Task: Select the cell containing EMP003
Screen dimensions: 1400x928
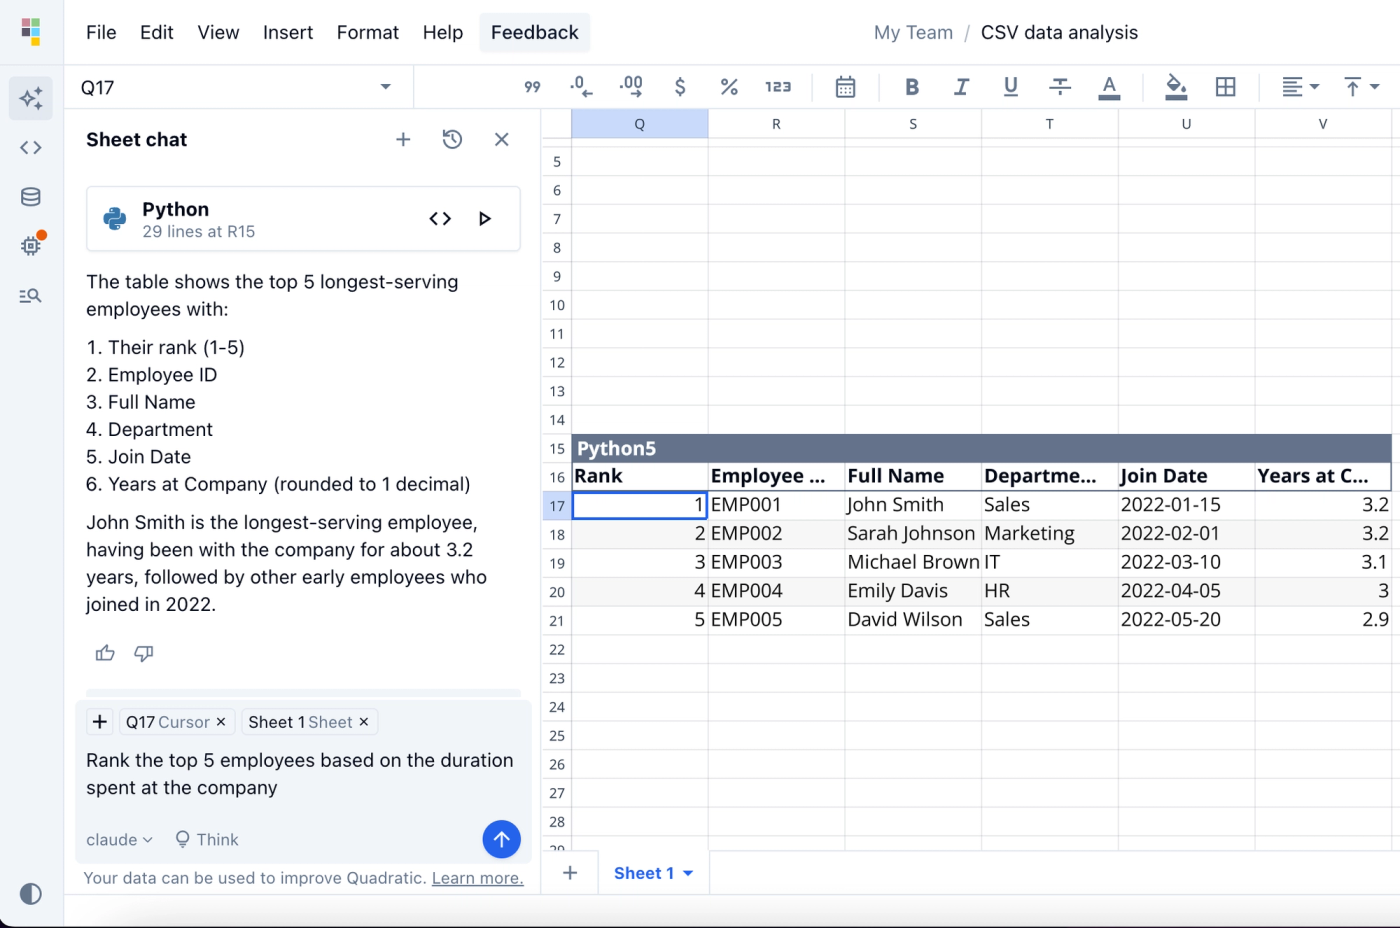Action: [776, 563]
